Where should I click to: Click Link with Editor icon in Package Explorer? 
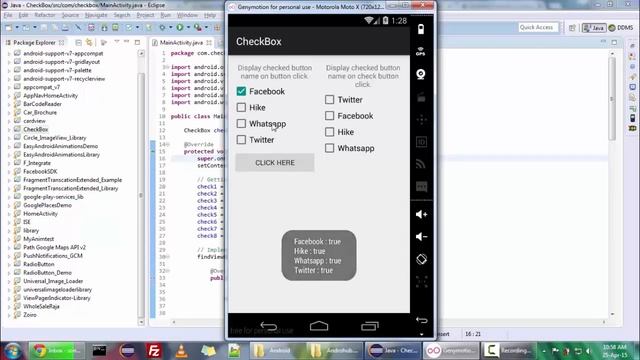[89, 42]
